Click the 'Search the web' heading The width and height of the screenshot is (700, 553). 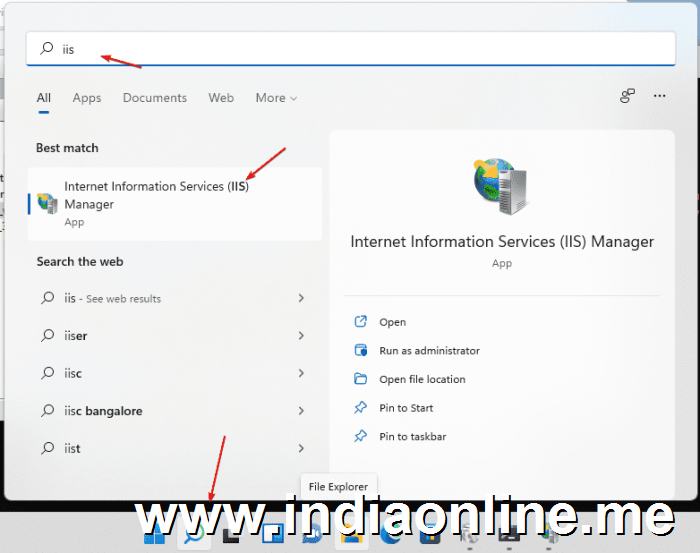coord(80,262)
